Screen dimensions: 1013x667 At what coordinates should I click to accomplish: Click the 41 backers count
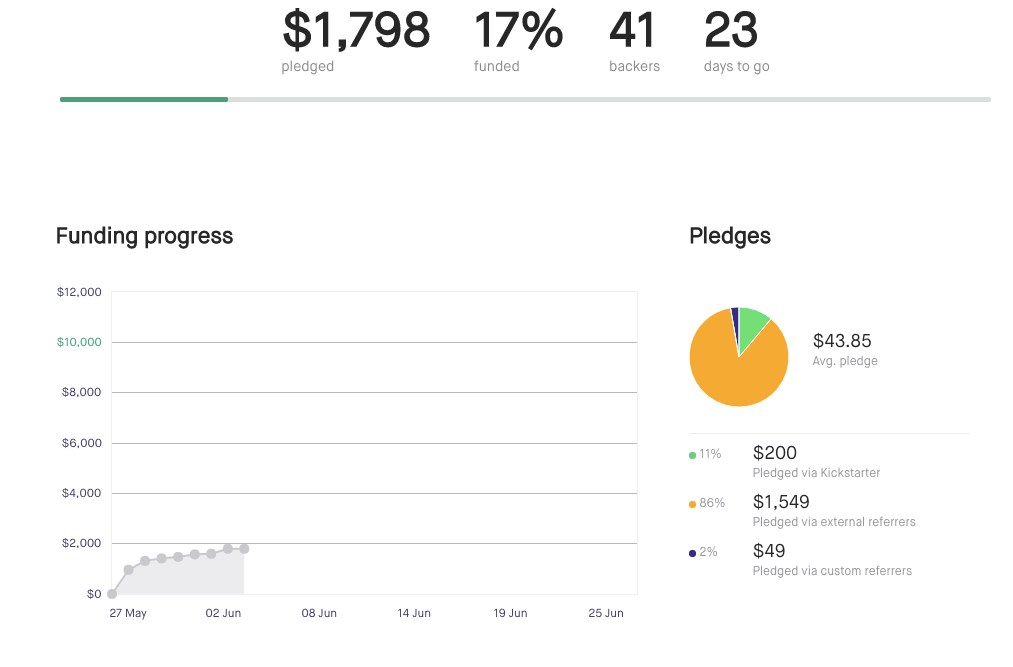click(632, 30)
